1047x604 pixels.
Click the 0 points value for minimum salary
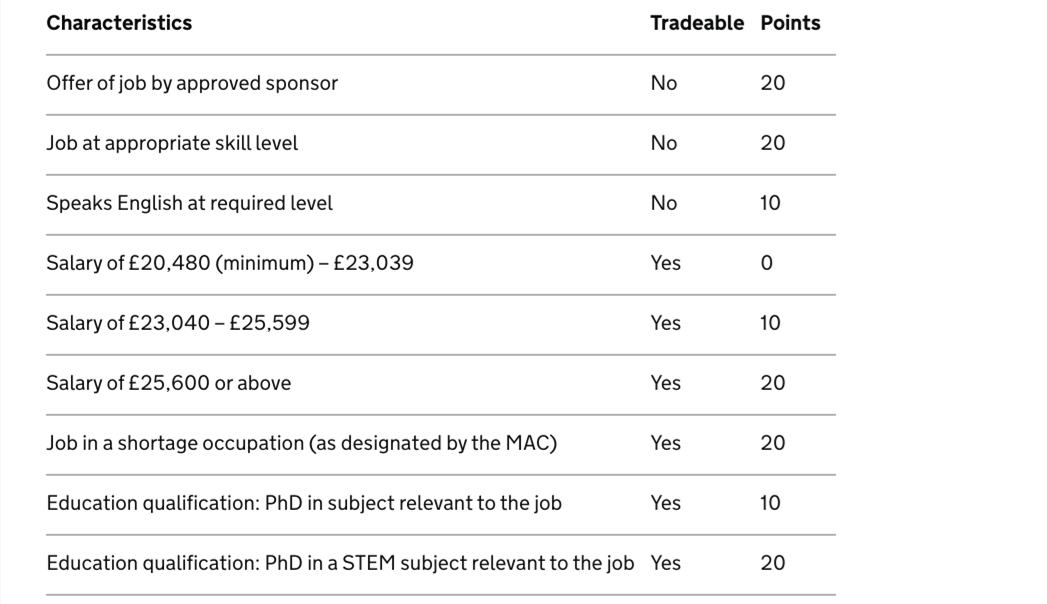click(767, 264)
